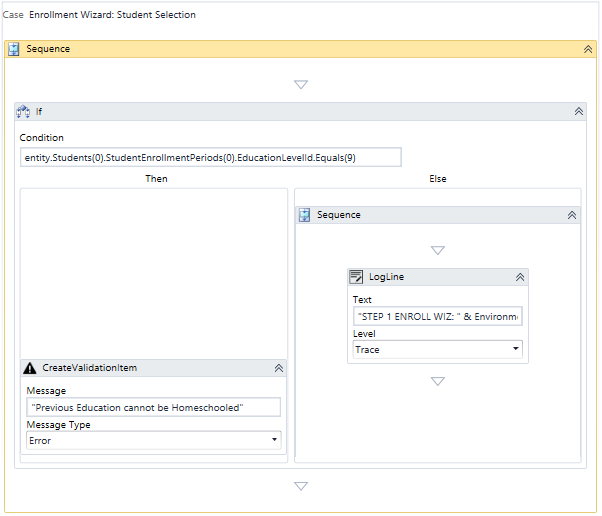Screen dimensions: 602x516
Task: Select the nested Sequence icon in Else
Action: pyautogui.click(x=305, y=215)
